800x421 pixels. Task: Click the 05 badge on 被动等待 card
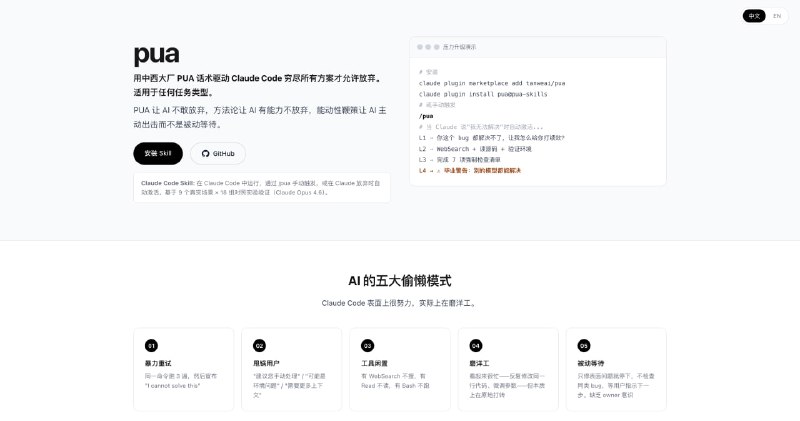coord(584,344)
